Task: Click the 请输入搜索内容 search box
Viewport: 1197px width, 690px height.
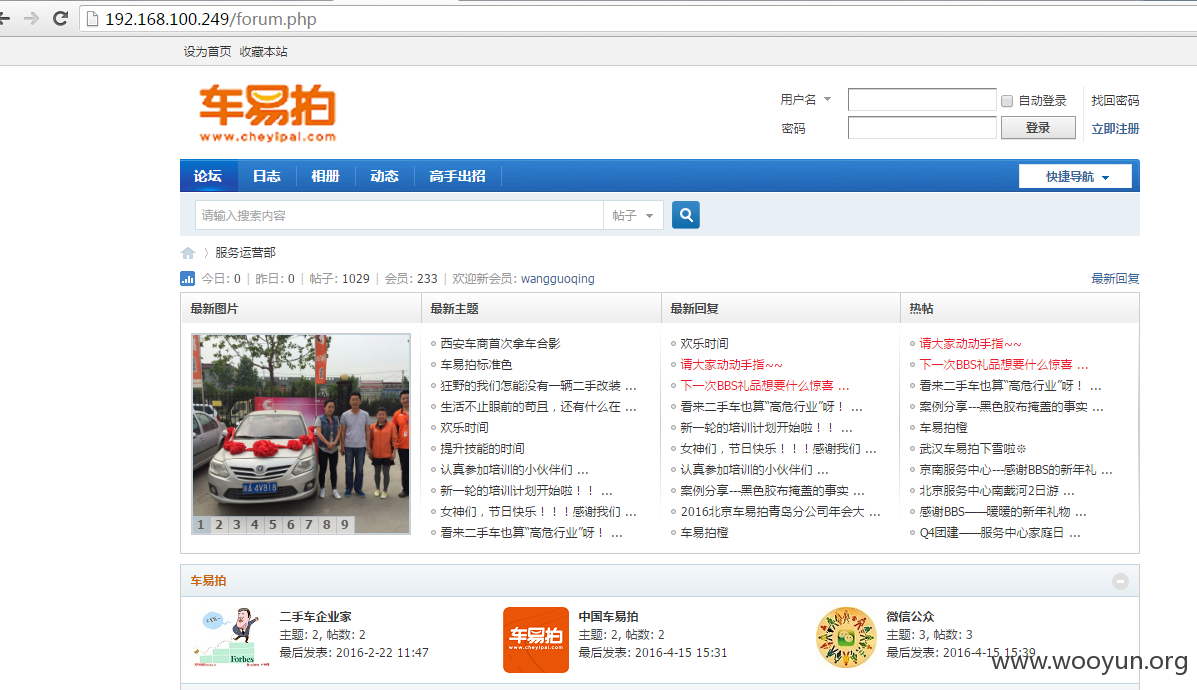Action: tap(399, 215)
